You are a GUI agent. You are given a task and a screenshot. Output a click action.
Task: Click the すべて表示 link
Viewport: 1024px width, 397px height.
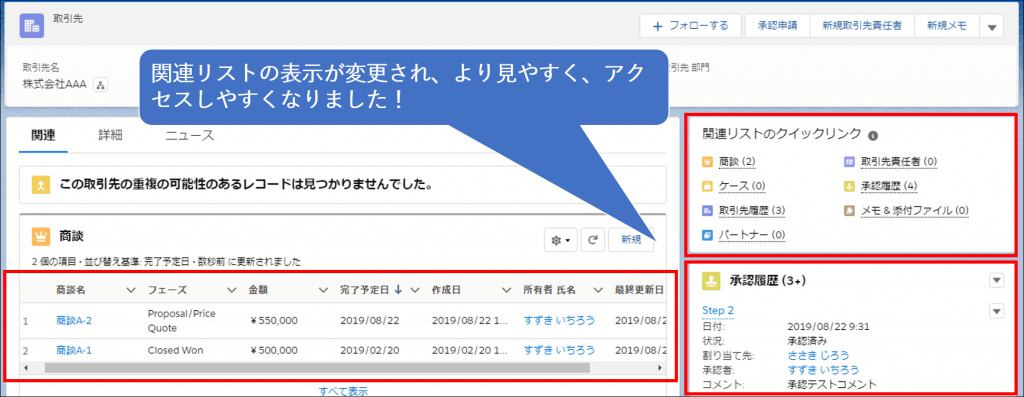[x=343, y=391]
